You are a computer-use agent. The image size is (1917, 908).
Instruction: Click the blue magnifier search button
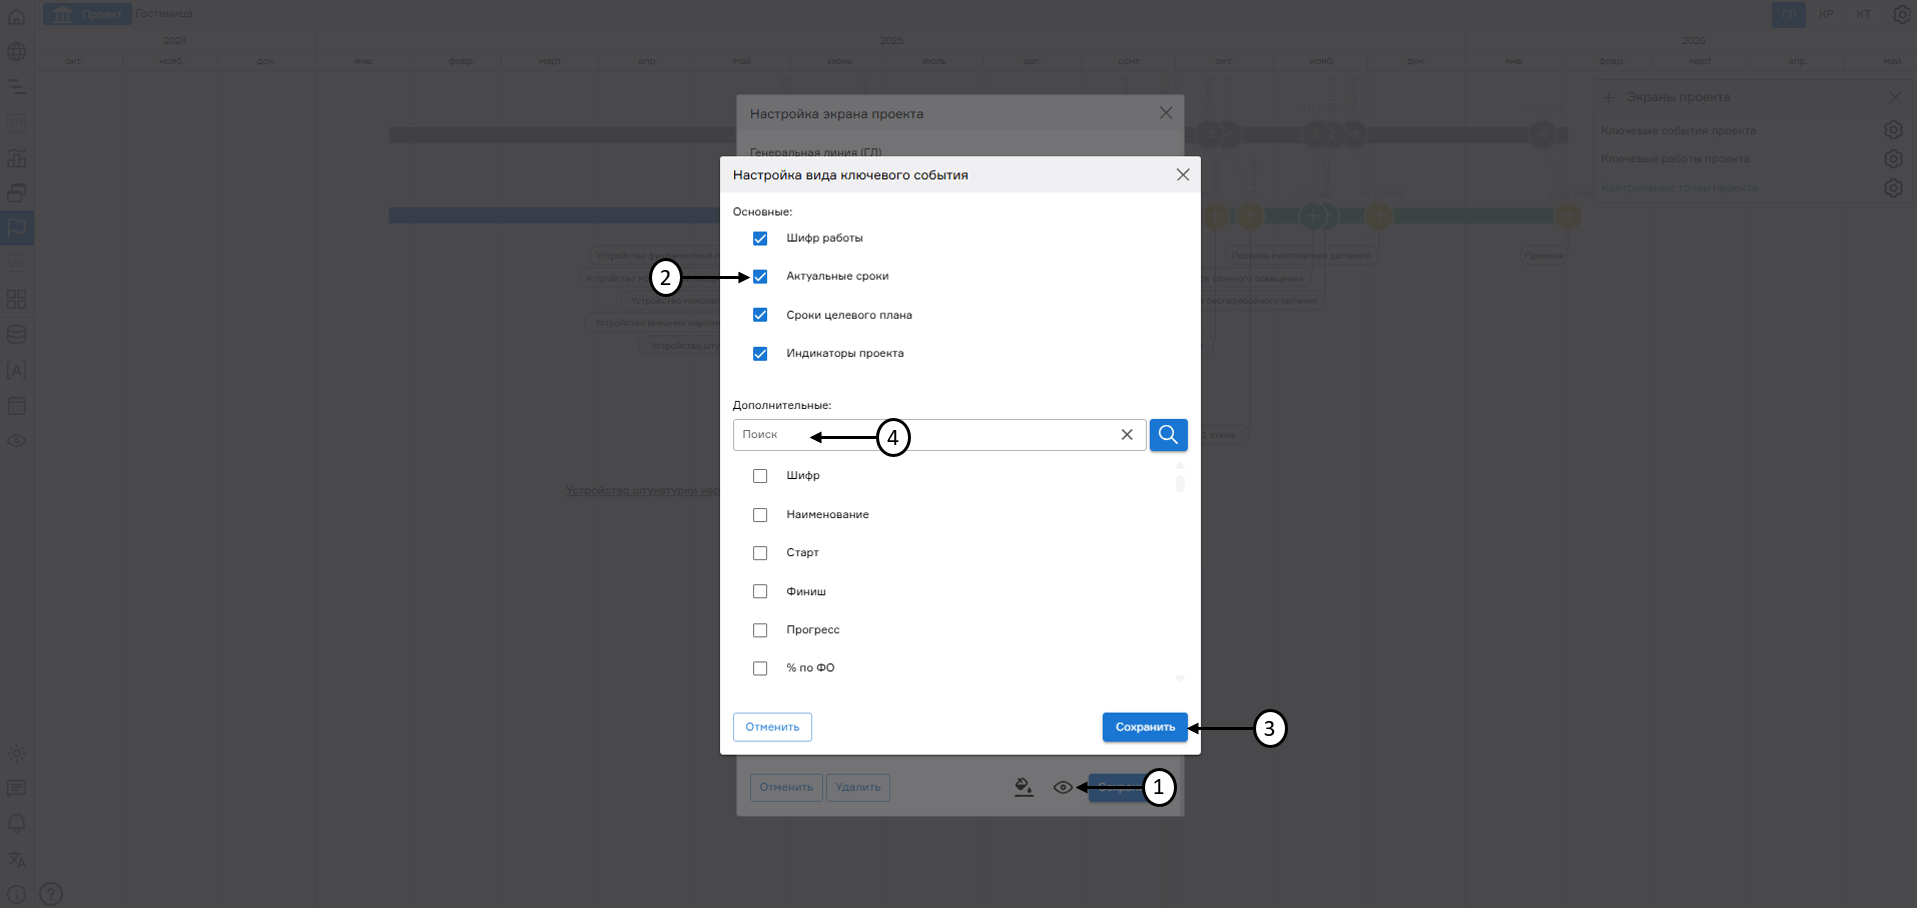pos(1168,435)
